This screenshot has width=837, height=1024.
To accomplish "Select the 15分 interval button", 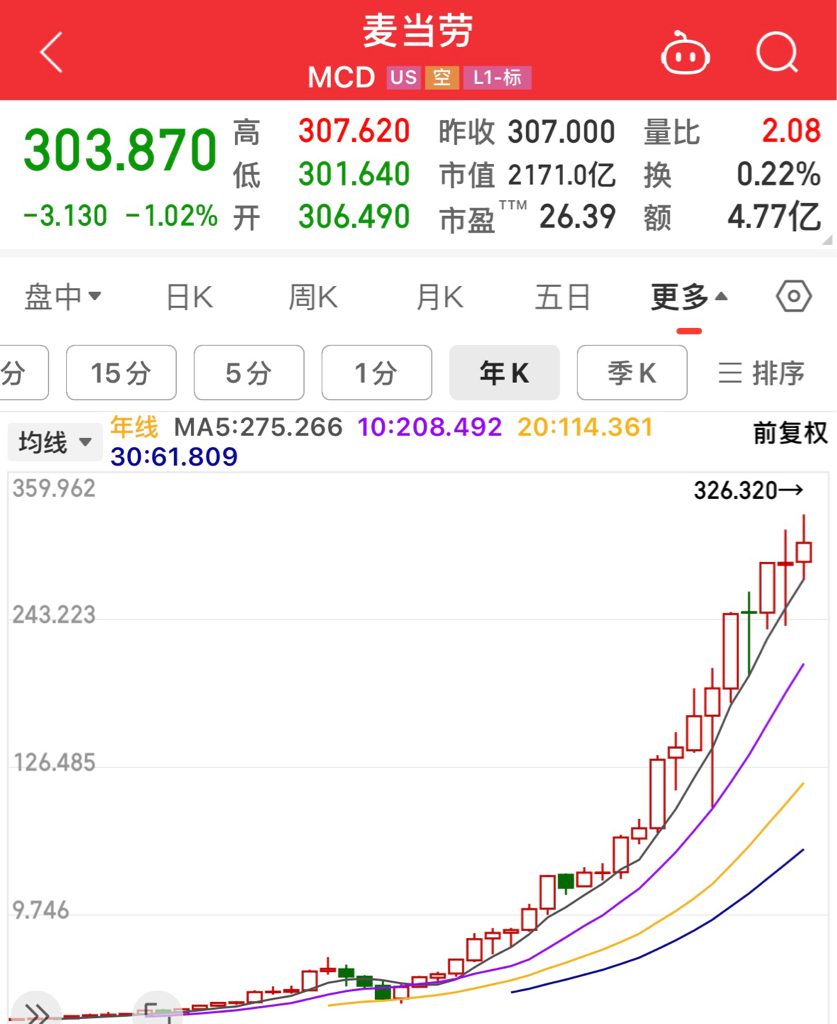I will coord(121,373).
